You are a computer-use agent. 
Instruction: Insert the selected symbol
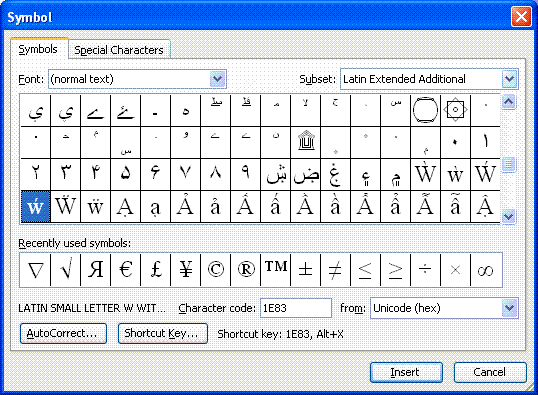pyautogui.click(x=406, y=372)
